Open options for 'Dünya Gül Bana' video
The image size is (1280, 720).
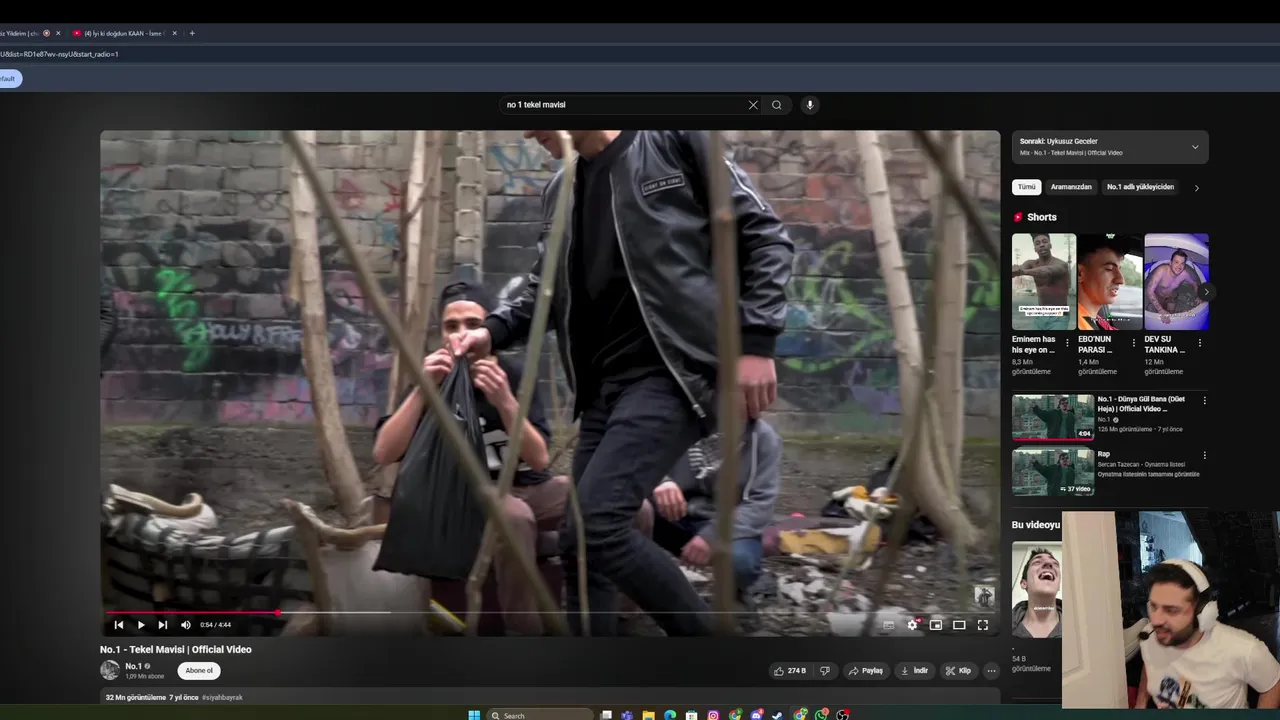coord(1204,400)
